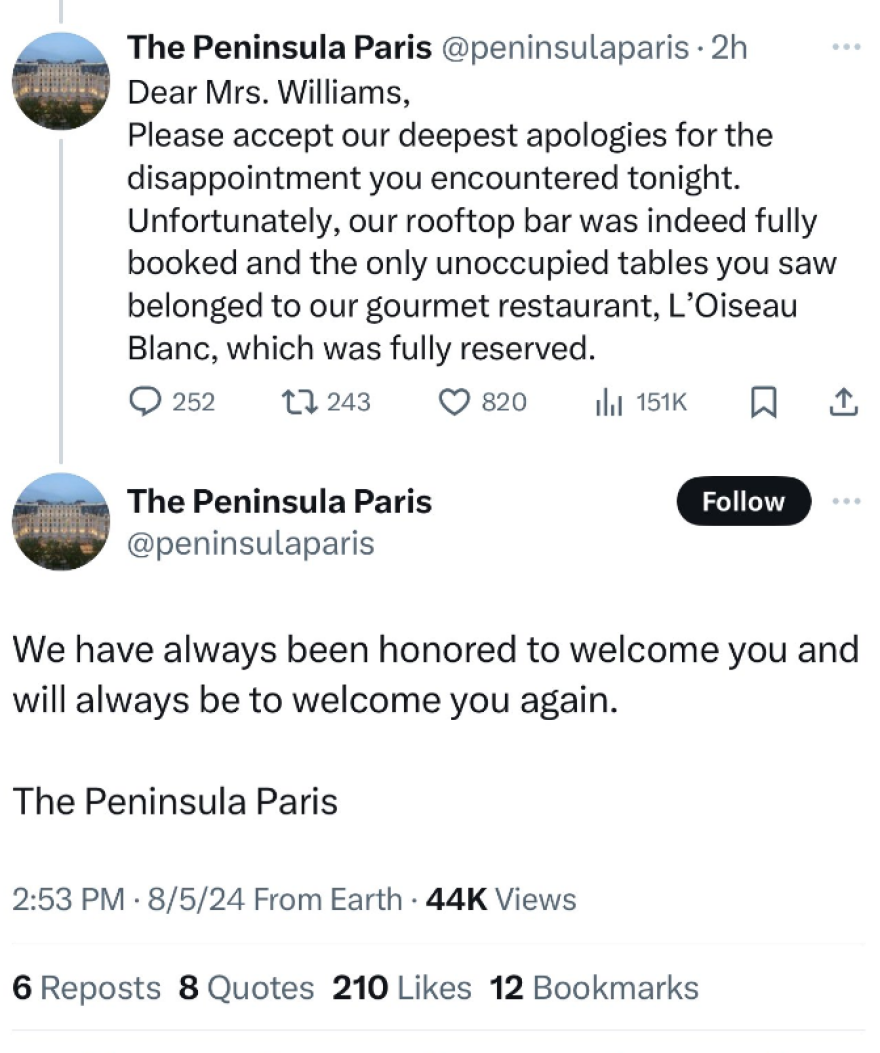
Task: Open the 2h timestamp on first tweet
Action: [728, 47]
